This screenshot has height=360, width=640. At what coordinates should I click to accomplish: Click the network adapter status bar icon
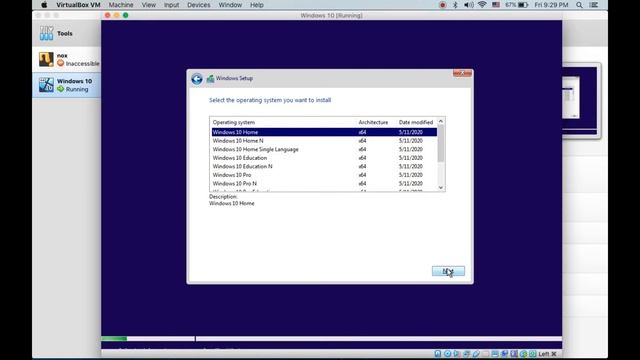click(467, 353)
